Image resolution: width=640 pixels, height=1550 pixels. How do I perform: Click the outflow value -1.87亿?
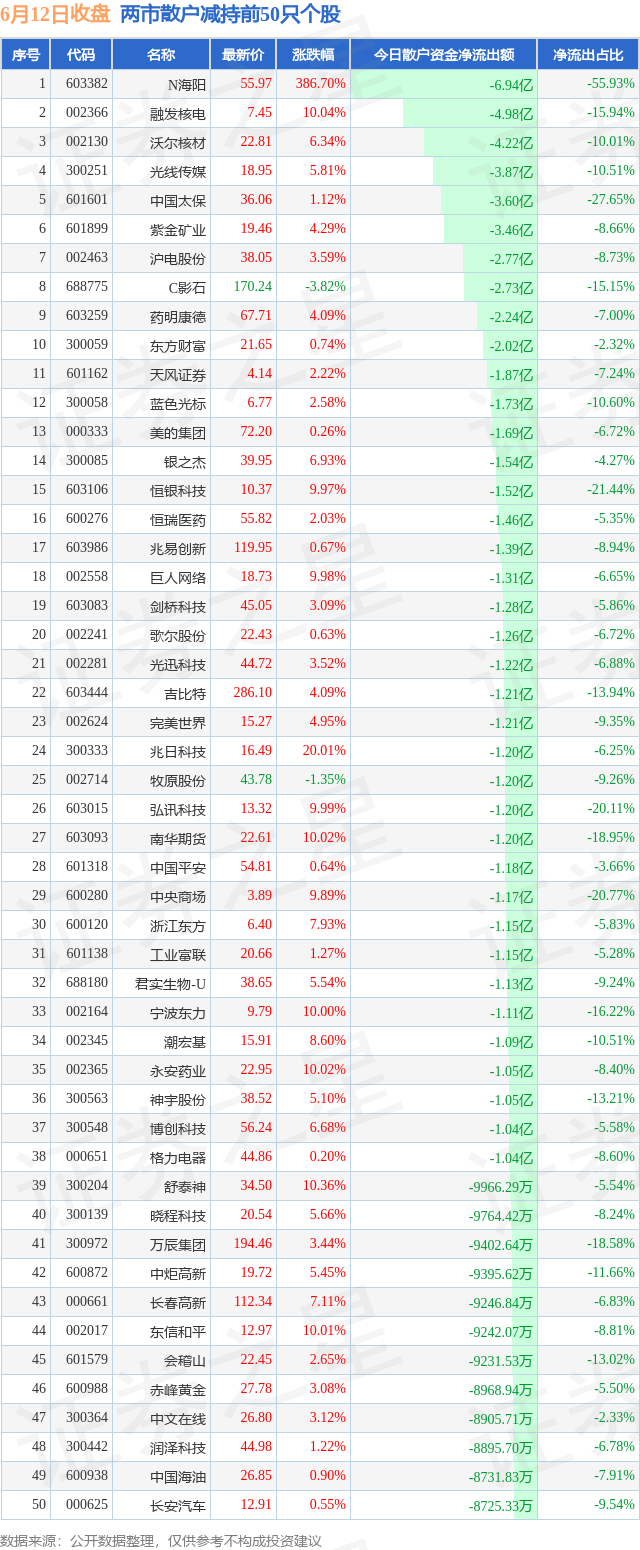pos(511,374)
